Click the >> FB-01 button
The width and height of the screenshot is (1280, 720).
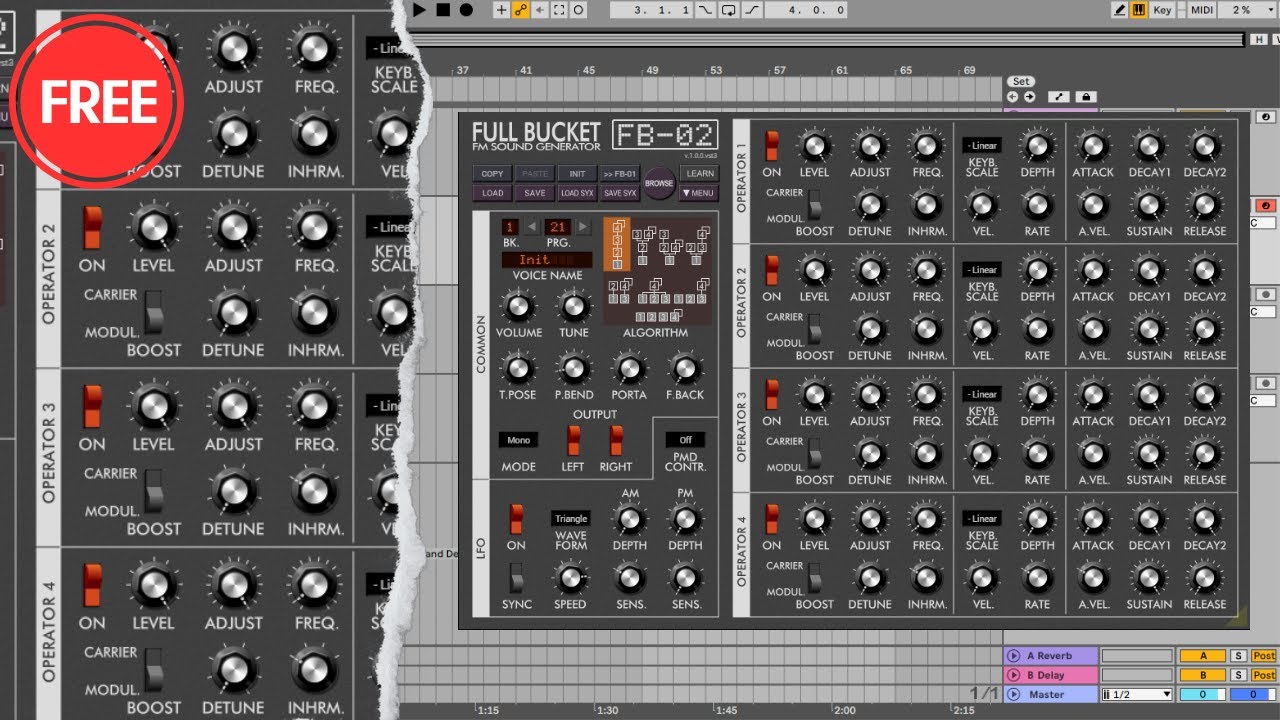[619, 174]
